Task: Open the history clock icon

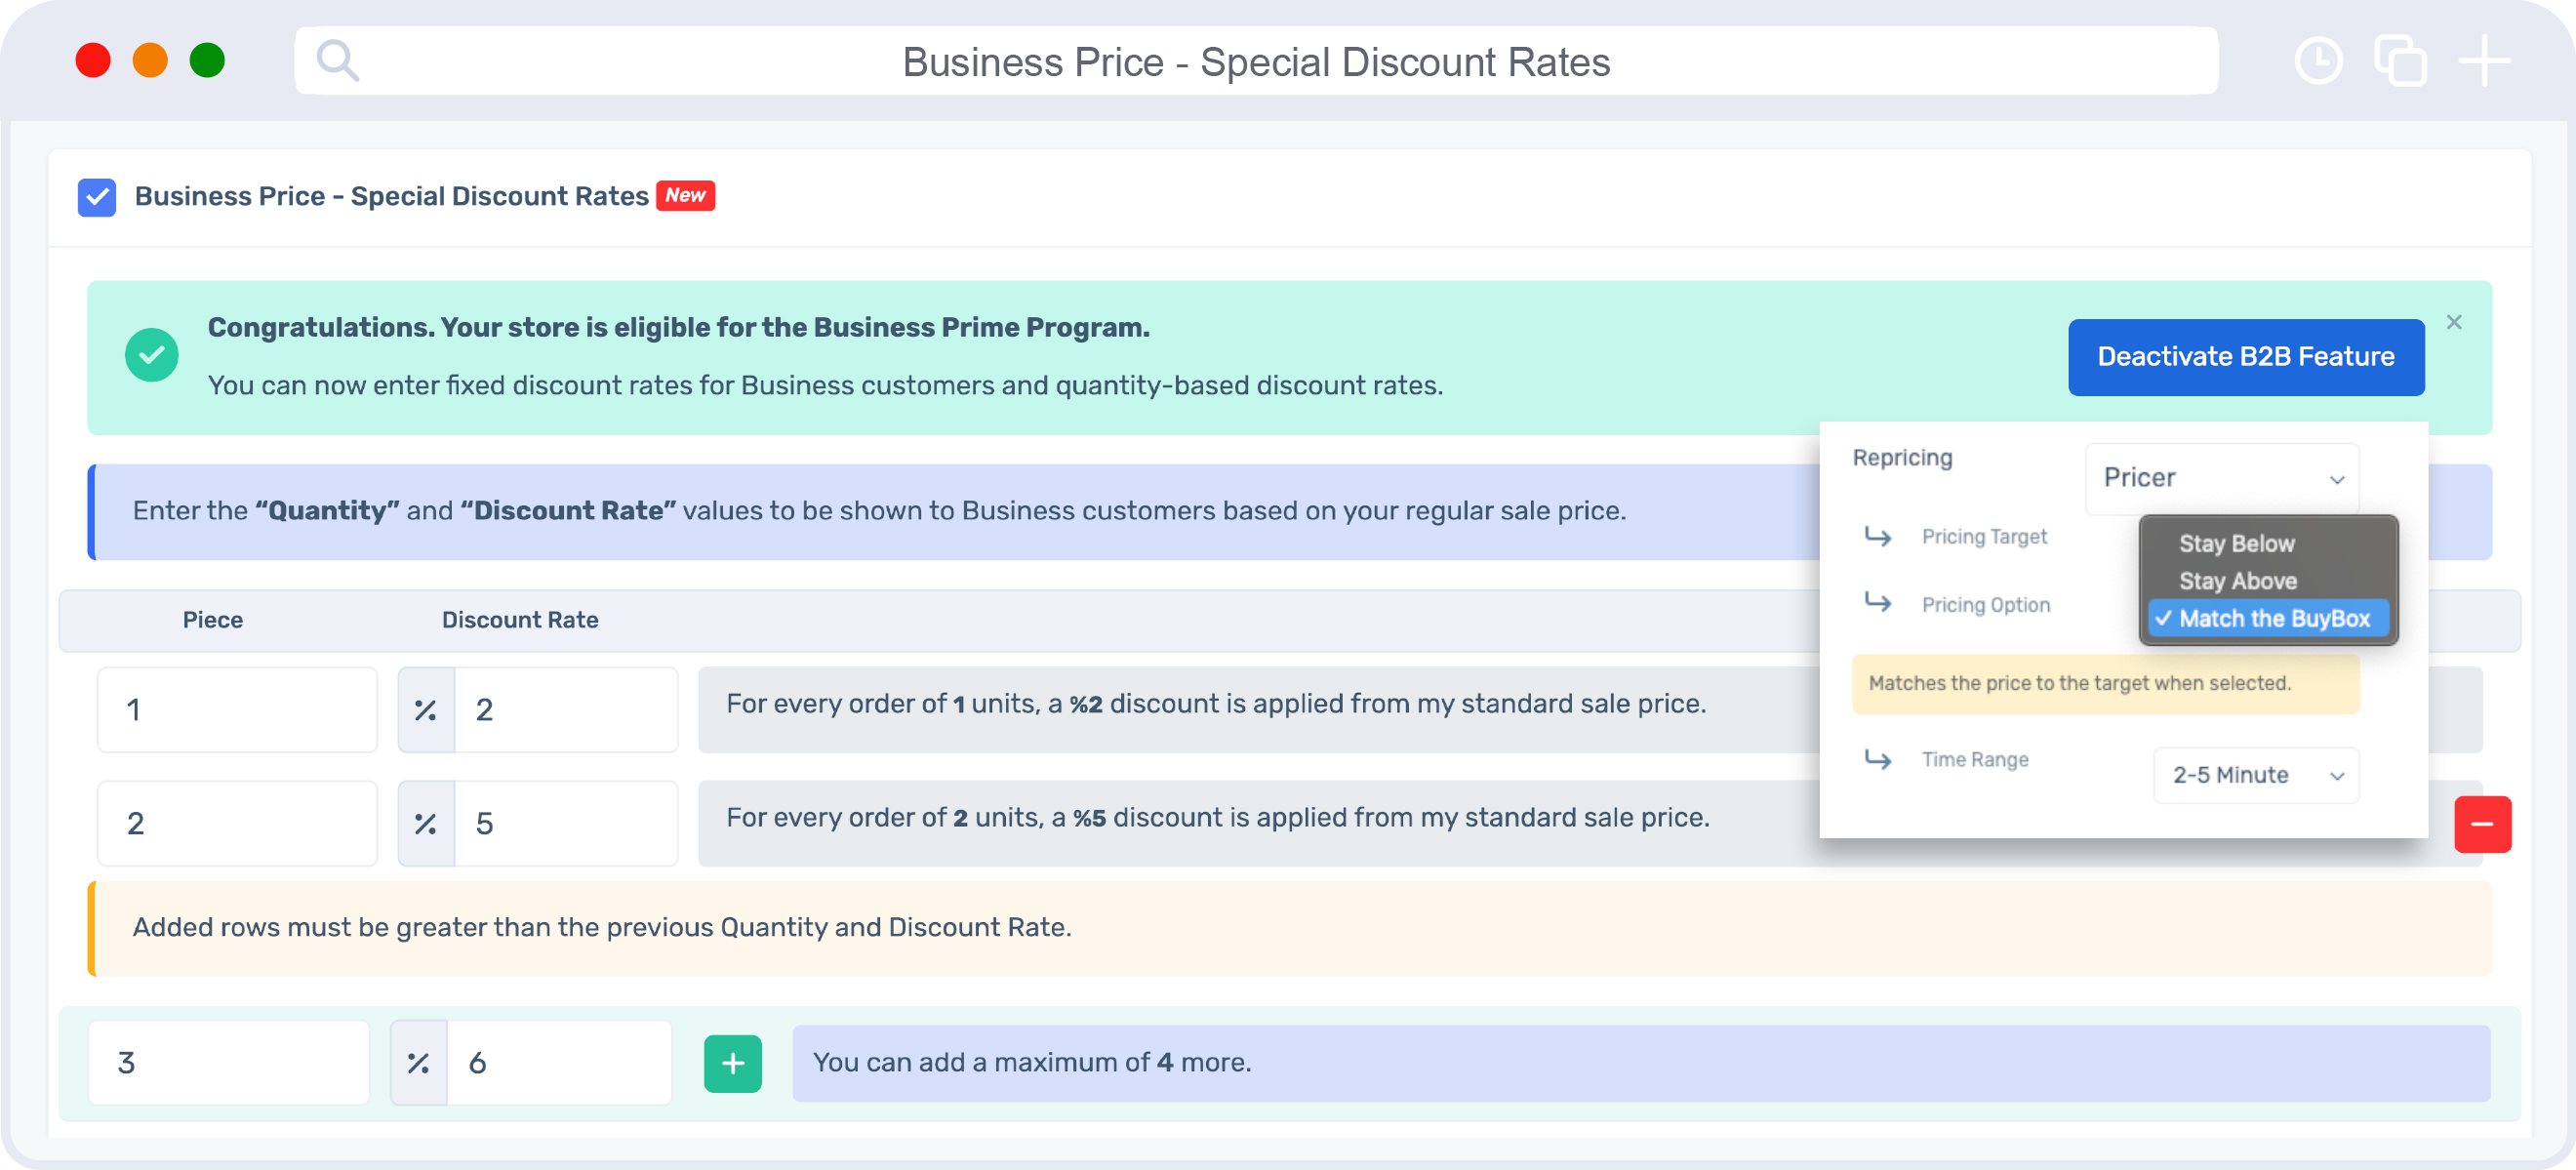Action: [2317, 61]
